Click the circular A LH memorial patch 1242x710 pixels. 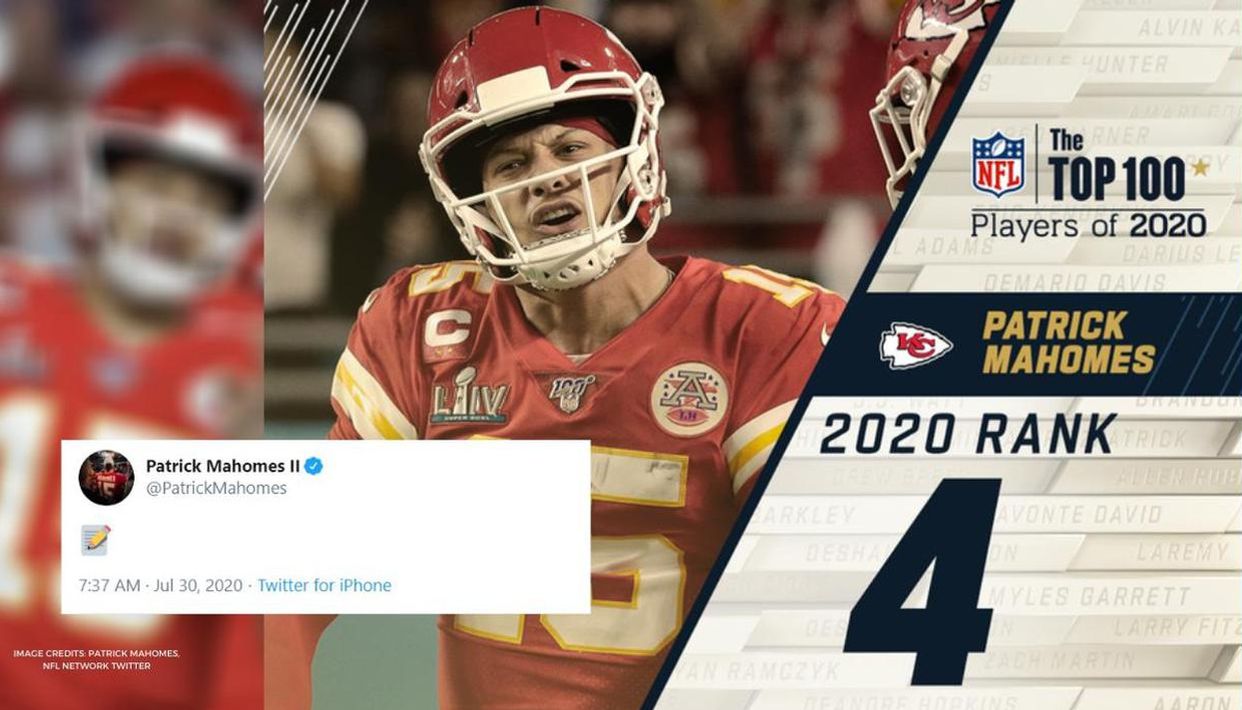689,398
